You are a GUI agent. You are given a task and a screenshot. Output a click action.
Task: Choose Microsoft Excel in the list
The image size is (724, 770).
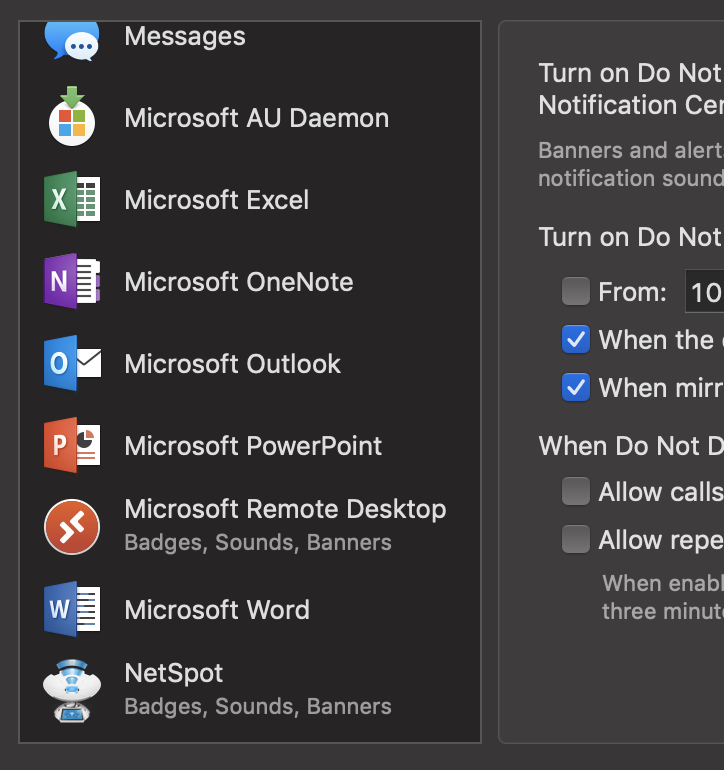(x=217, y=200)
